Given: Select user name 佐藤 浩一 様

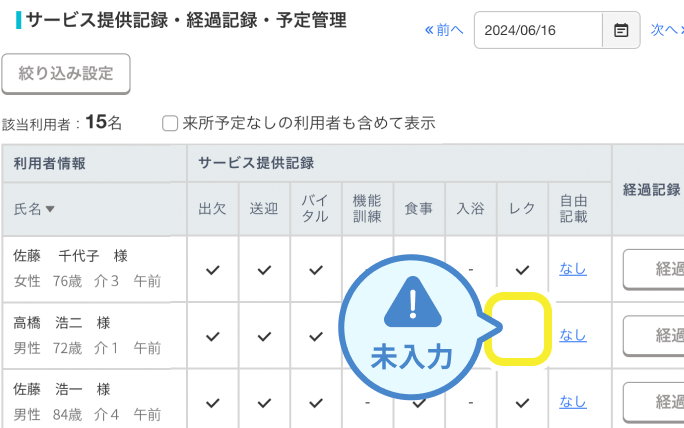Looking at the screenshot, I should [x=62, y=389].
